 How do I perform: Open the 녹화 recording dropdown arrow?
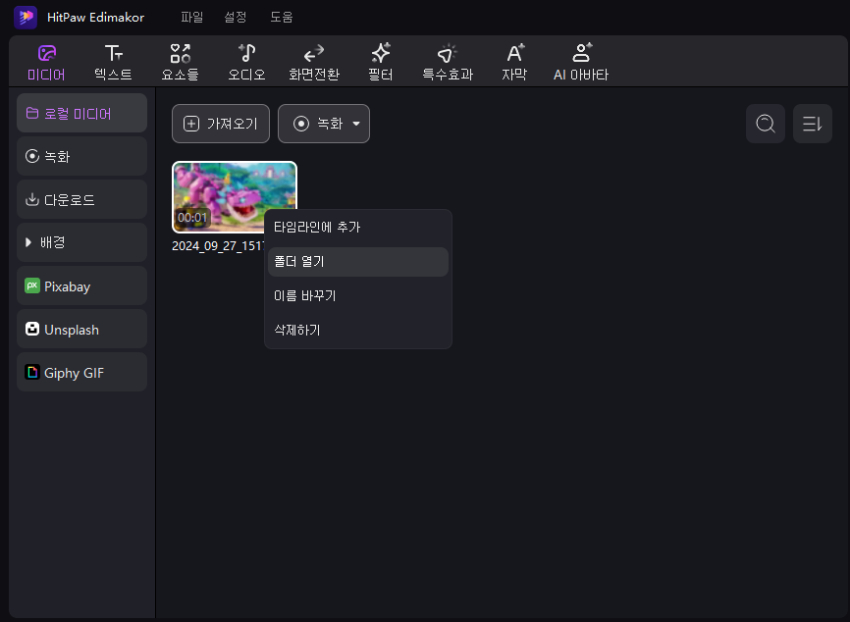point(356,124)
